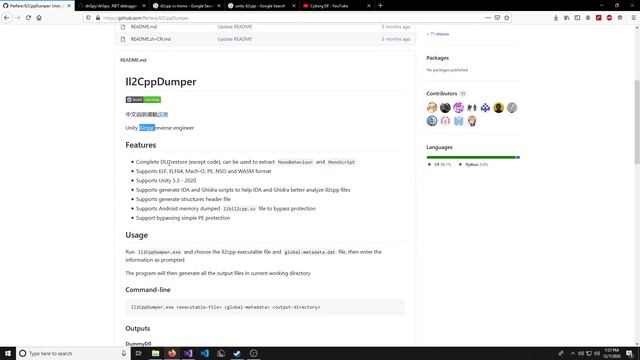Screen dimensions: 640x360
Task: Open the Packages section heading
Action: point(438,58)
